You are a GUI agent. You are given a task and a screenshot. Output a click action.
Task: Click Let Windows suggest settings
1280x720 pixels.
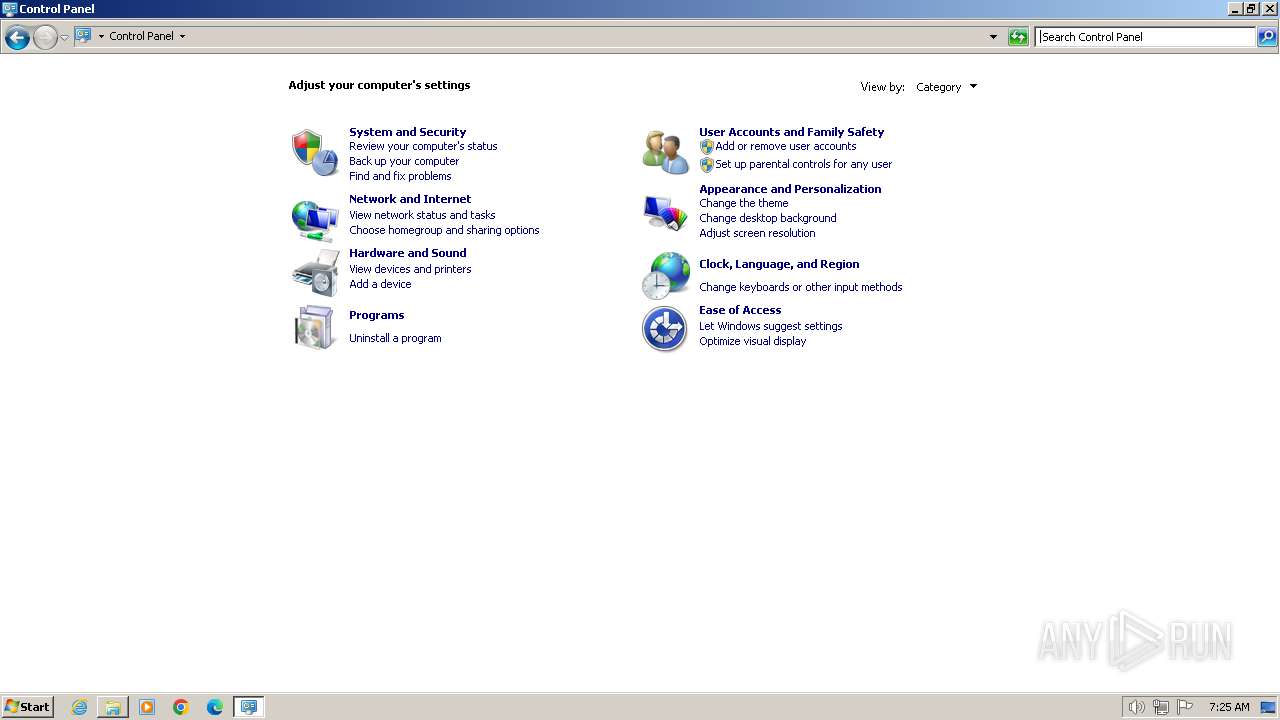[x=771, y=326]
